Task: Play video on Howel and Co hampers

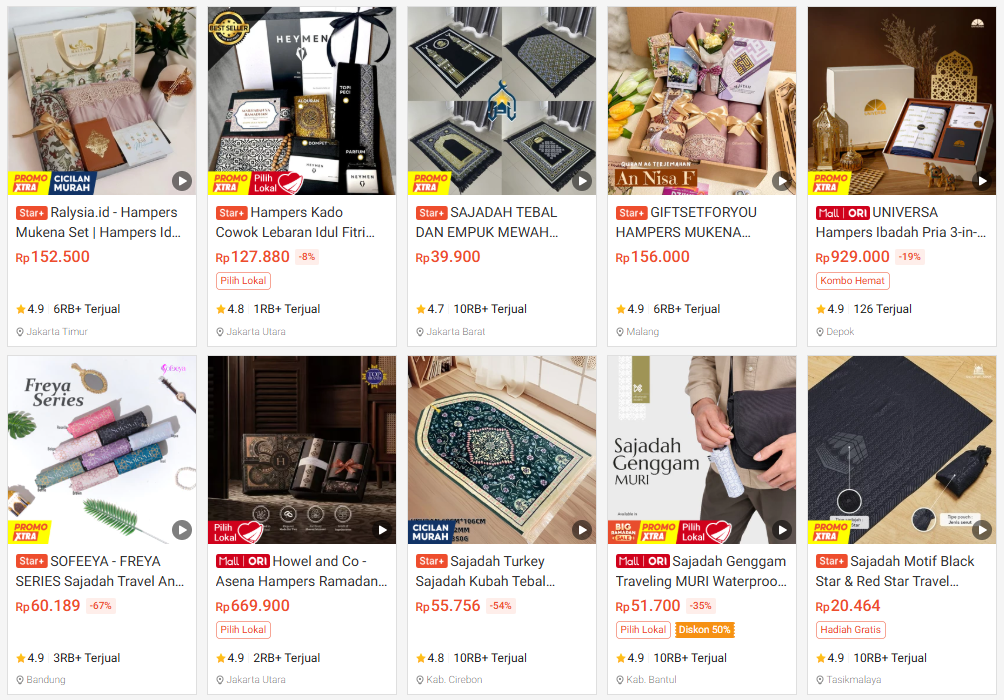Action: [x=382, y=530]
